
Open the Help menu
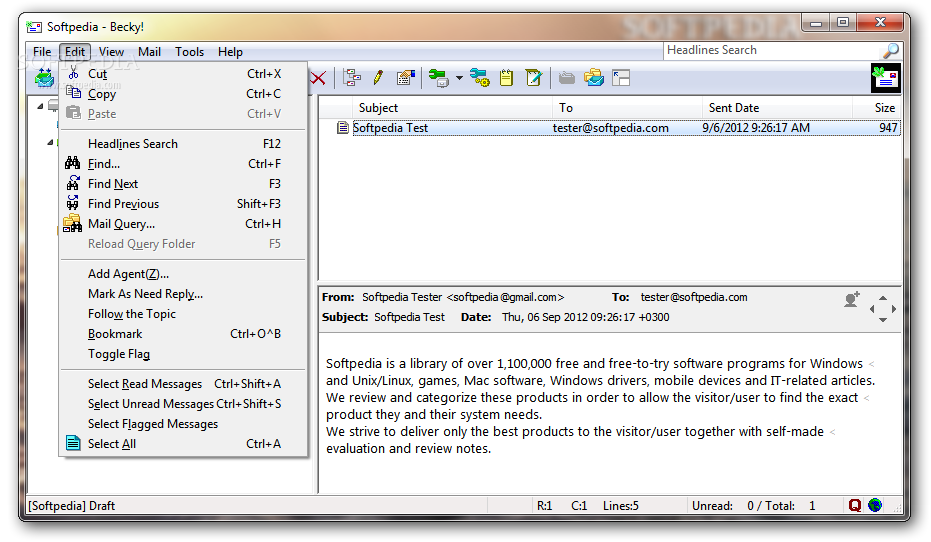pyautogui.click(x=230, y=52)
